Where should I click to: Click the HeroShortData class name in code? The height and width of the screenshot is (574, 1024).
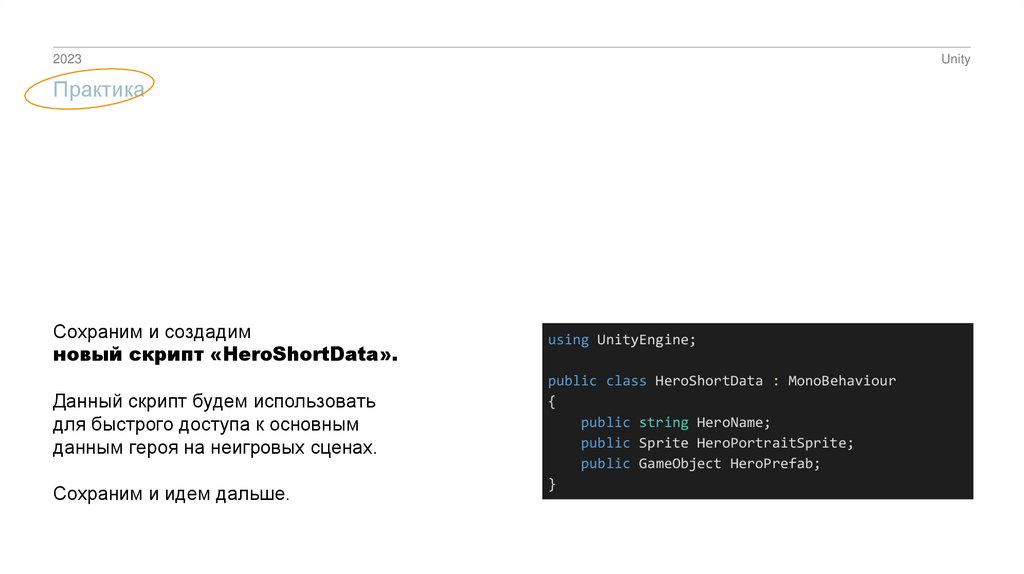click(x=708, y=381)
